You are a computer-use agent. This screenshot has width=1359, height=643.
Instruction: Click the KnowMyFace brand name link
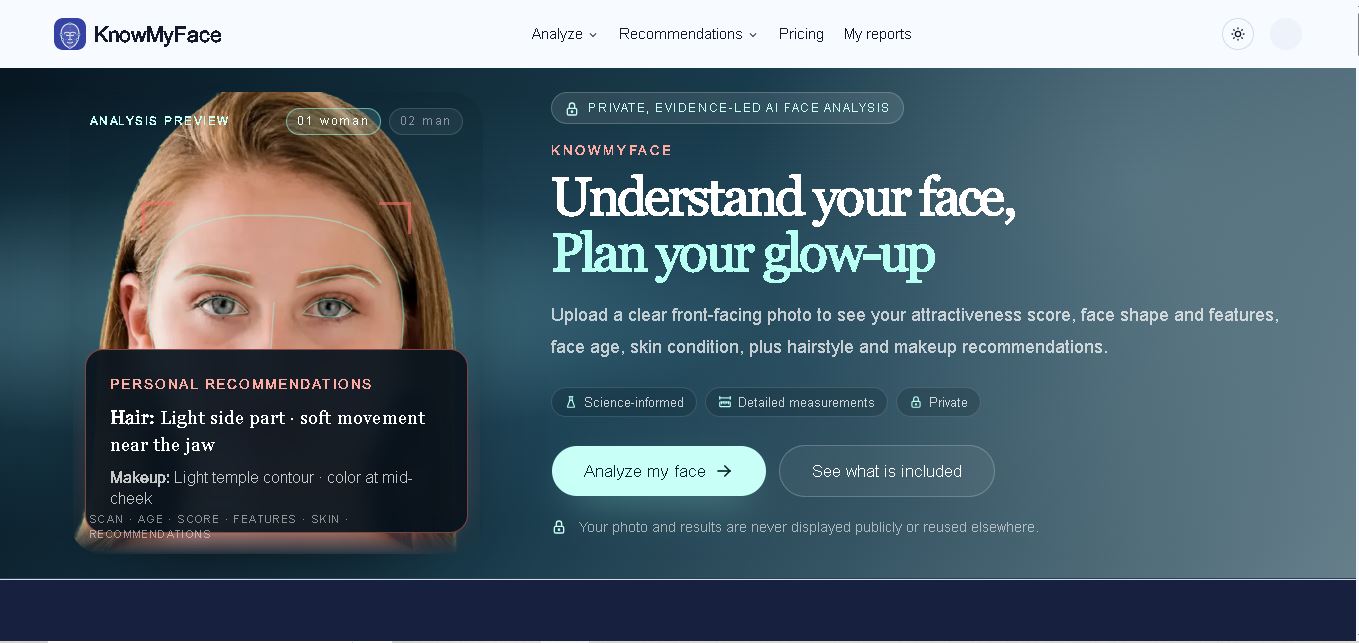point(157,35)
